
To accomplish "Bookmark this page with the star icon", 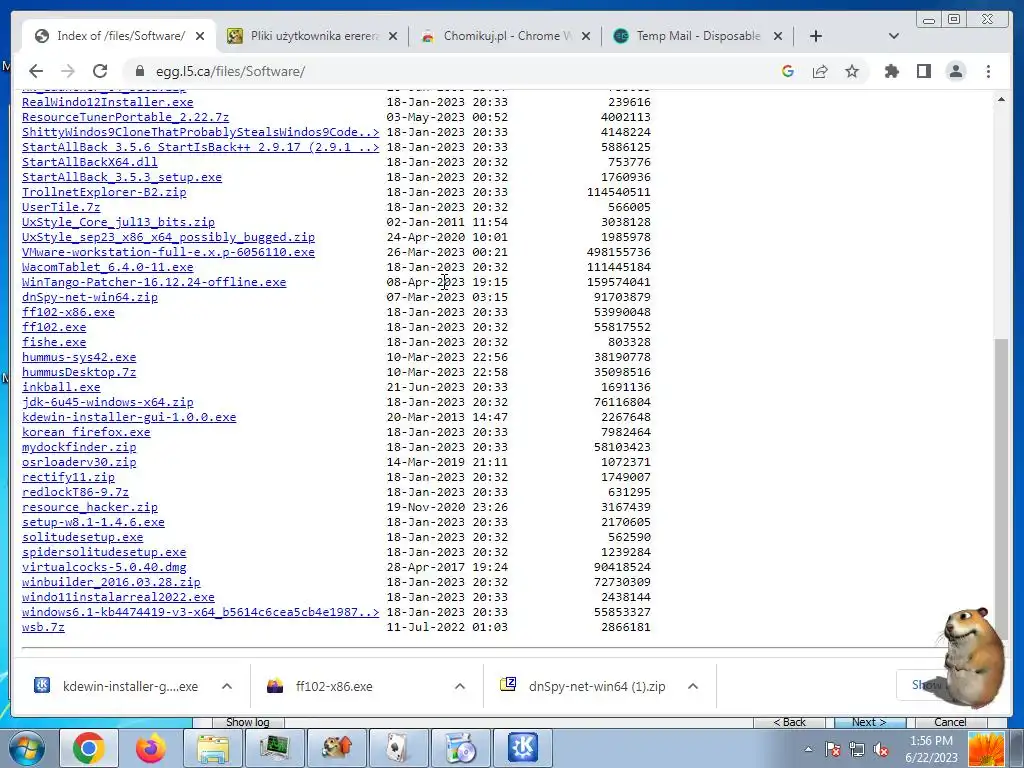I will pos(852,71).
